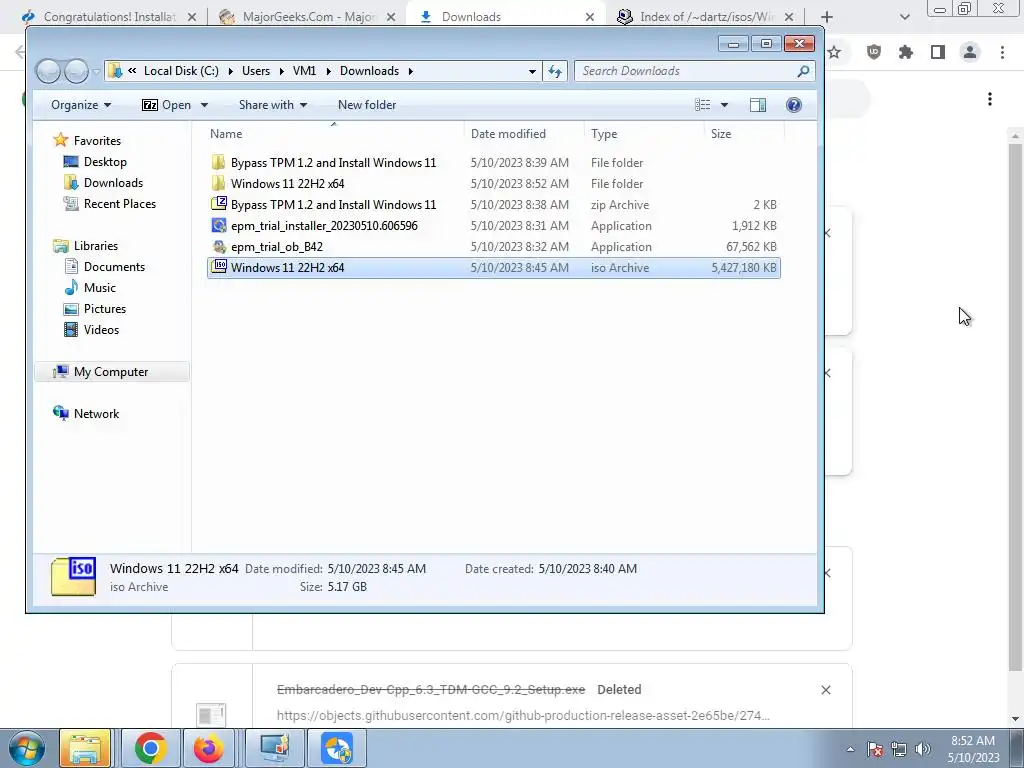The width and height of the screenshot is (1024, 768).
Task: Open the Start menu orb
Action: pyautogui.click(x=26, y=748)
